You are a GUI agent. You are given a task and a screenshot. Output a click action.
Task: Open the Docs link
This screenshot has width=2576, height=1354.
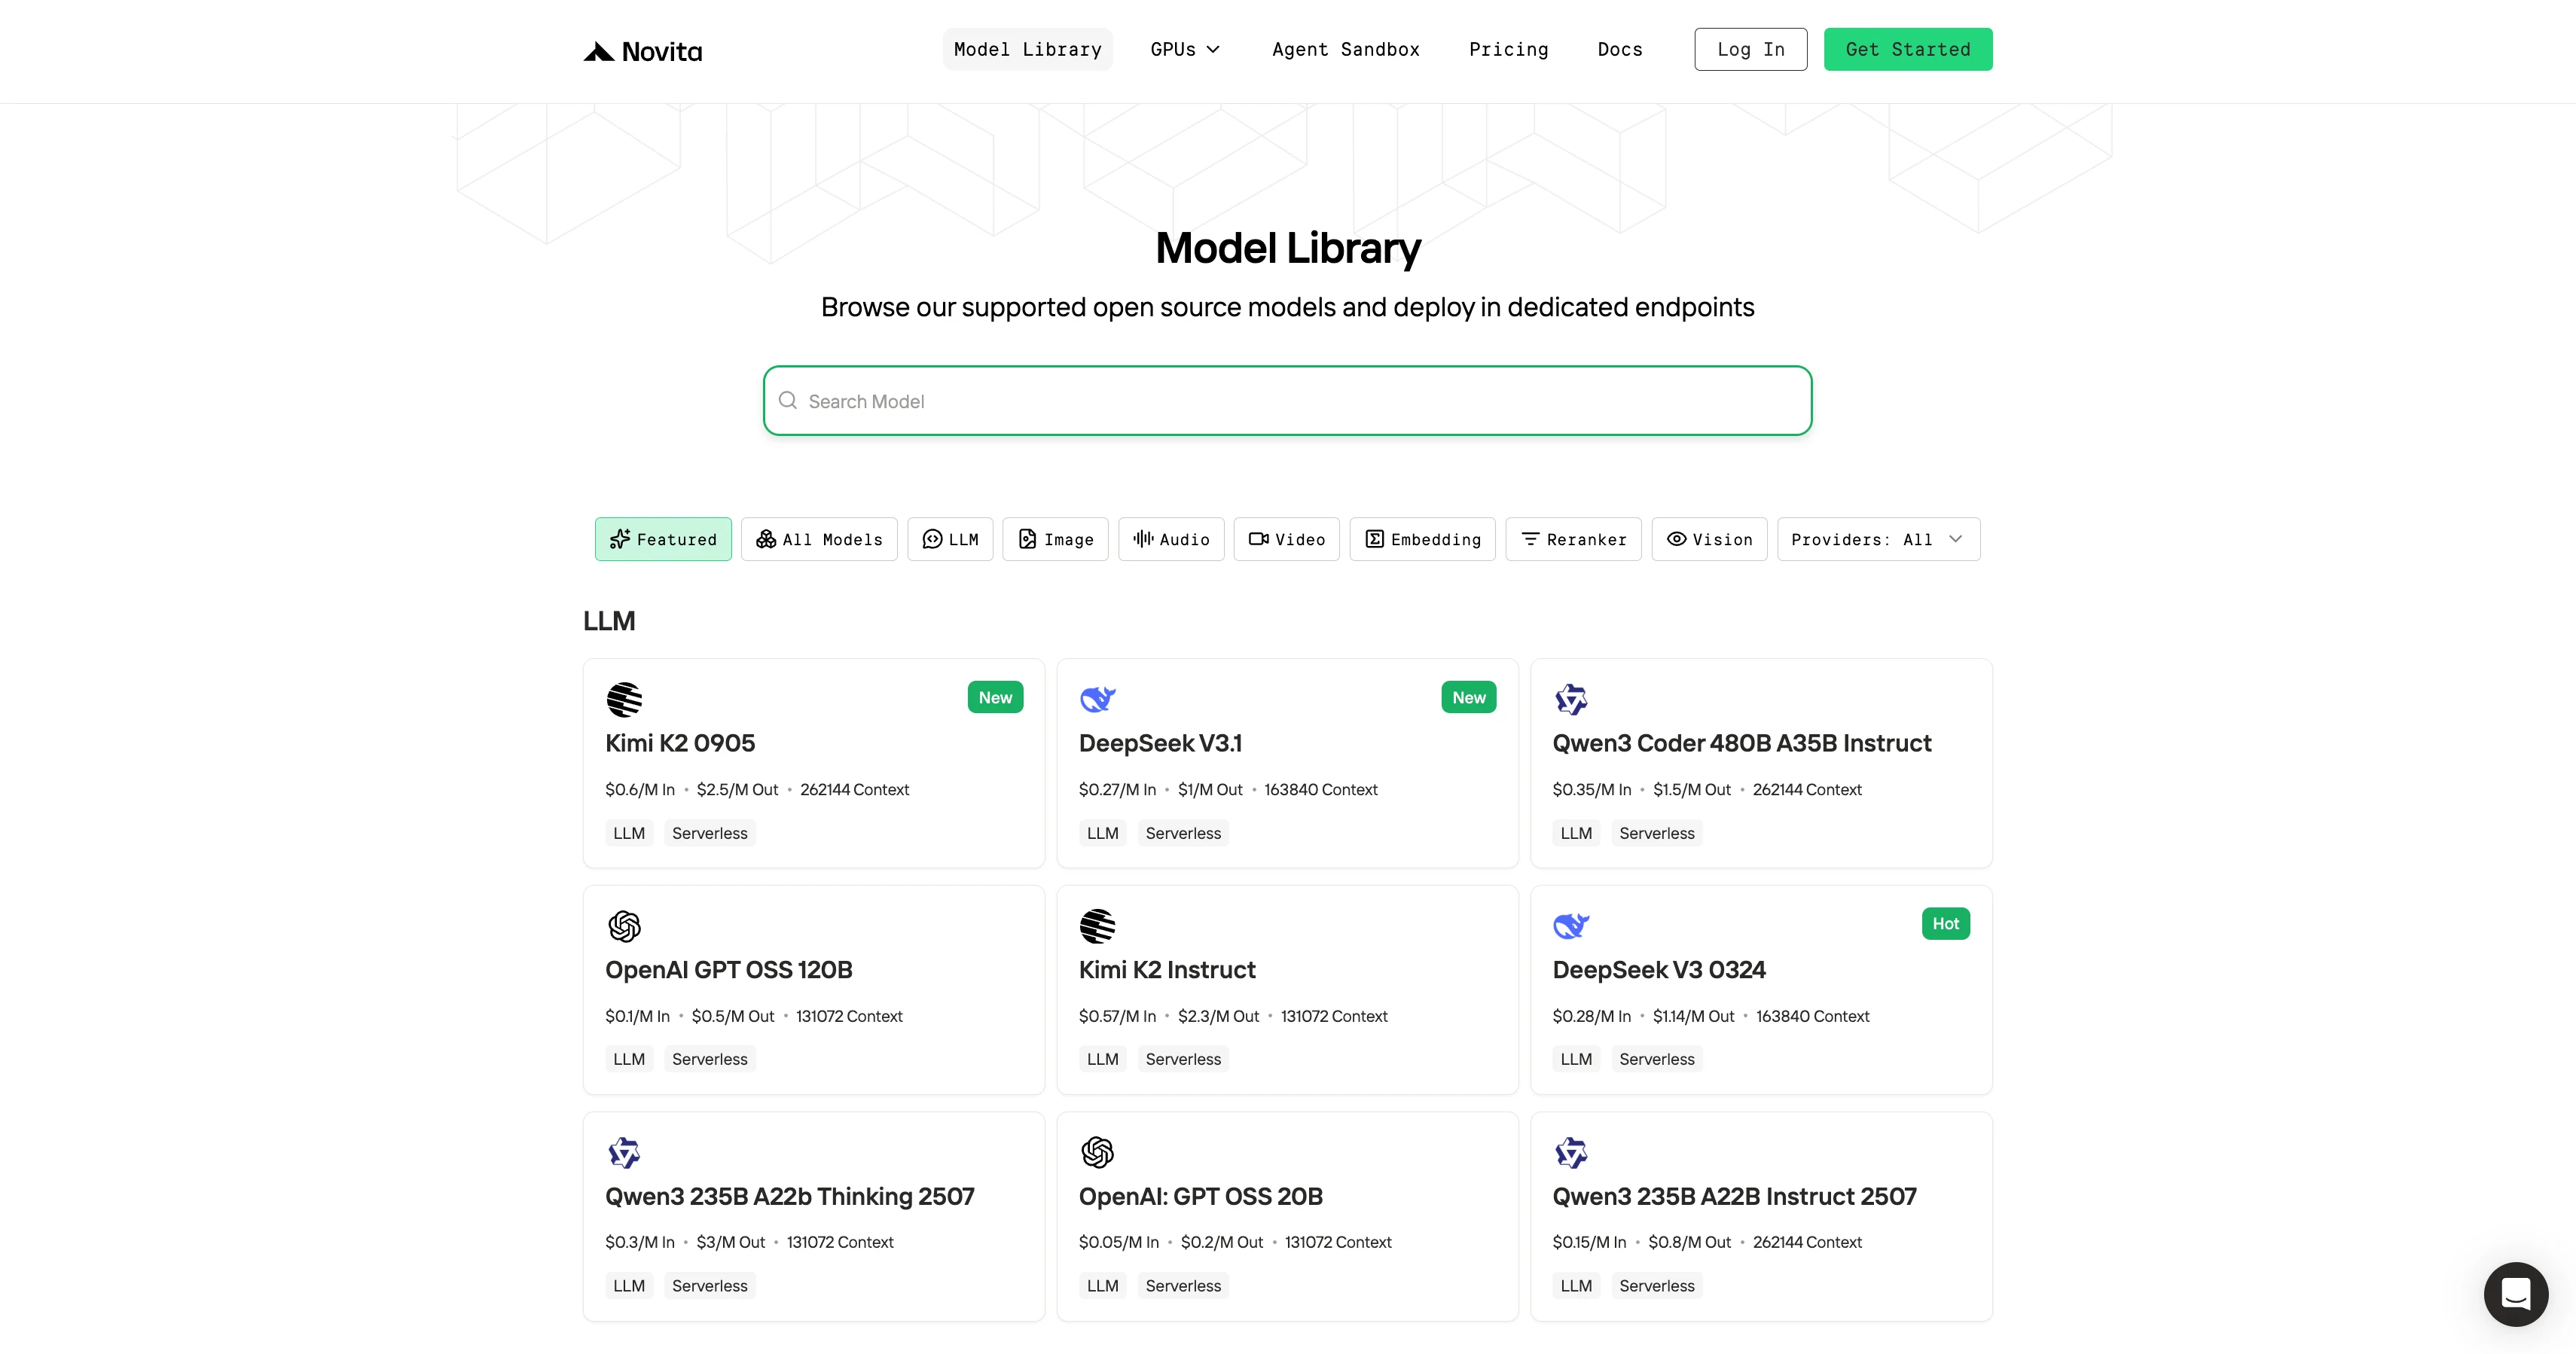pyautogui.click(x=1620, y=49)
